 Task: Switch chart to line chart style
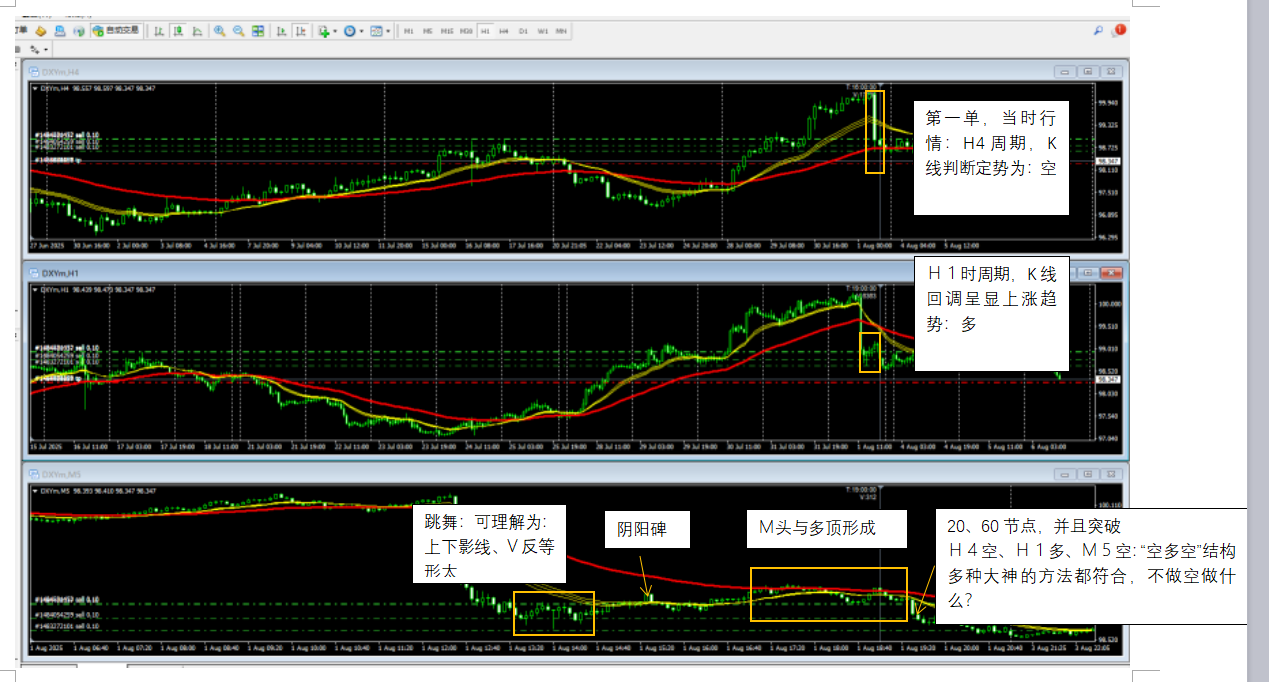[197, 31]
